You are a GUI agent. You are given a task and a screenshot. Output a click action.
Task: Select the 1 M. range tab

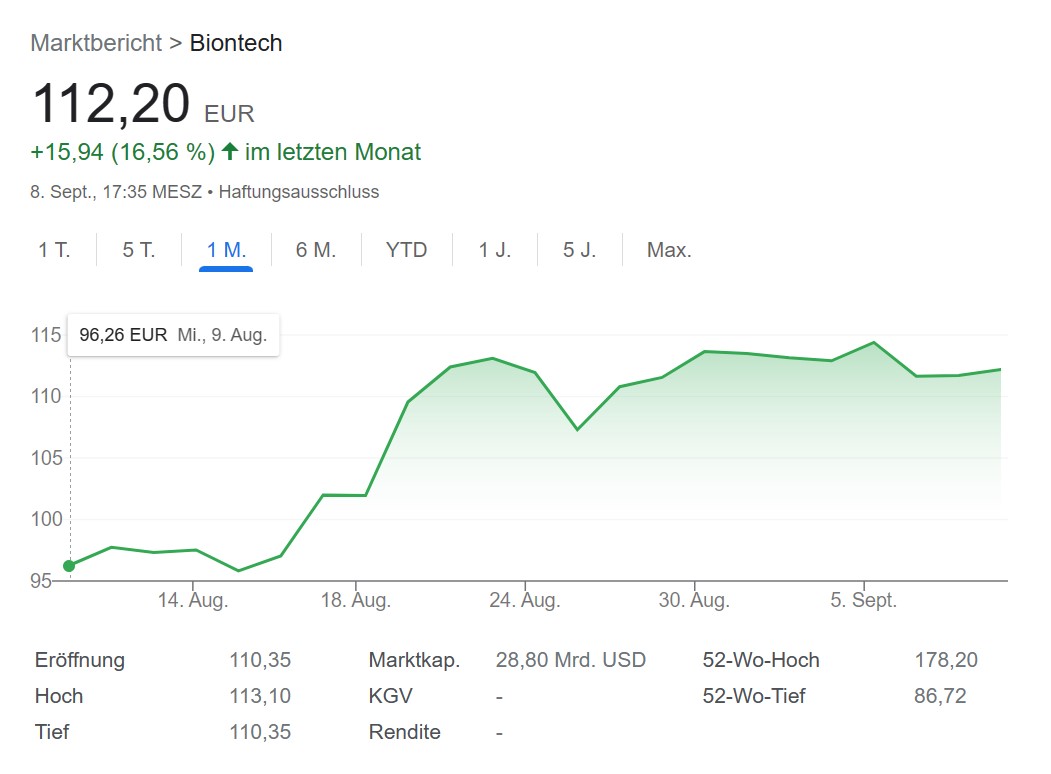(x=227, y=250)
